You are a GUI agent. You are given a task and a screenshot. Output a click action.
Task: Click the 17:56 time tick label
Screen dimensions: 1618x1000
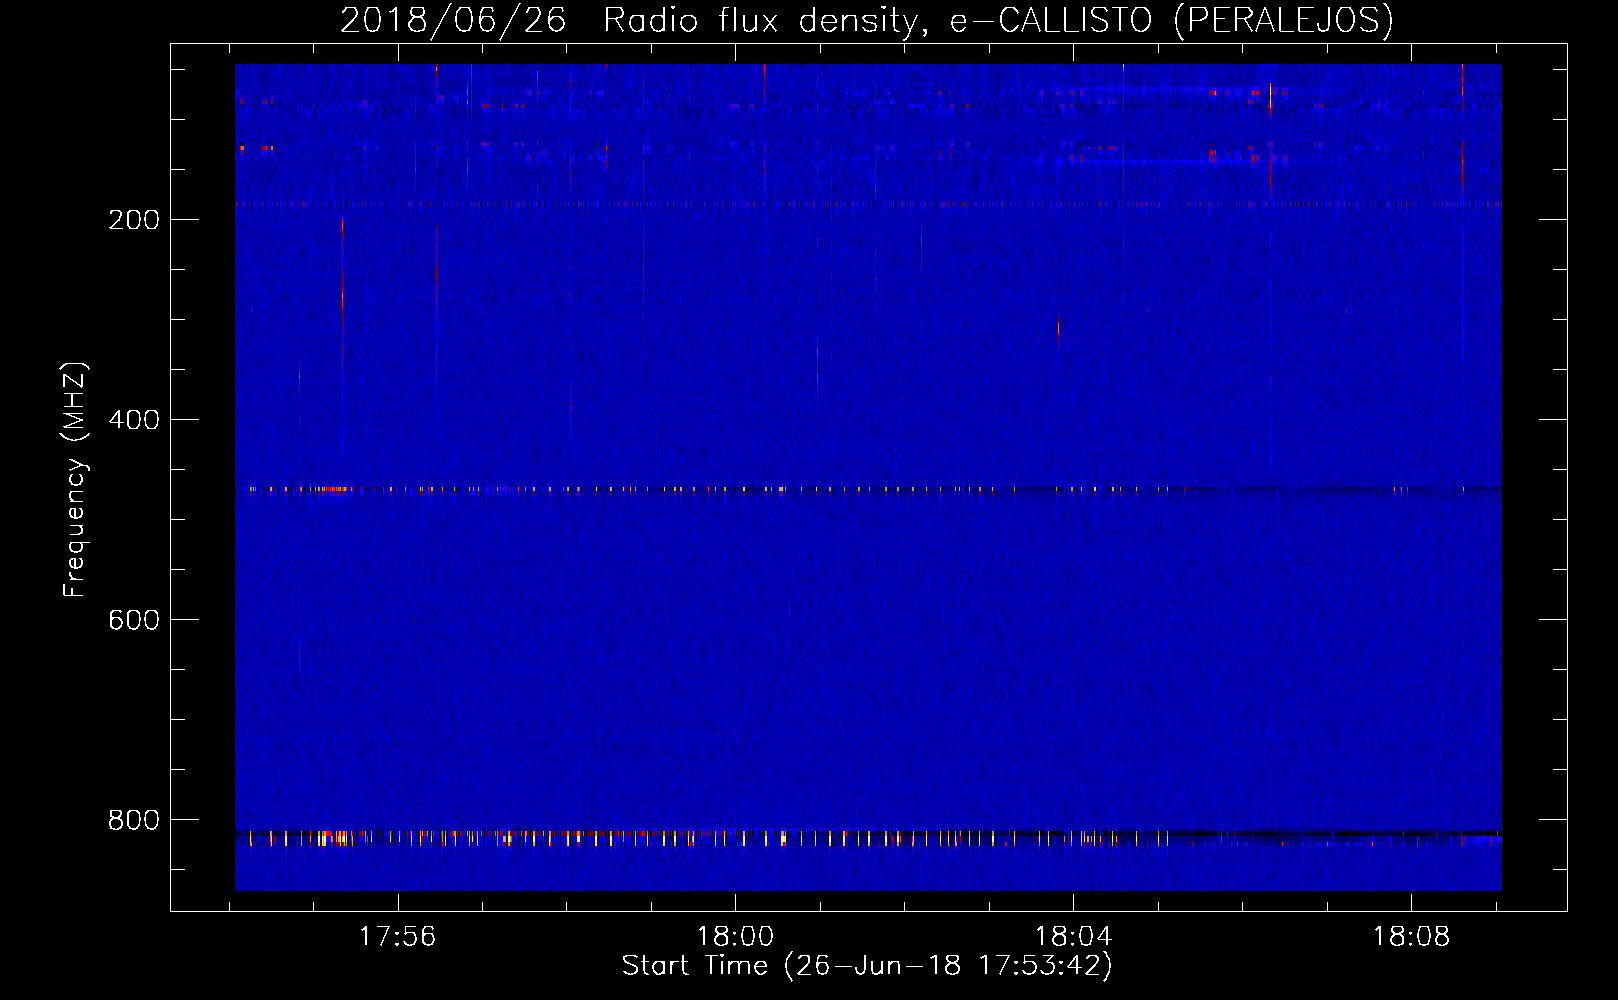pos(398,937)
